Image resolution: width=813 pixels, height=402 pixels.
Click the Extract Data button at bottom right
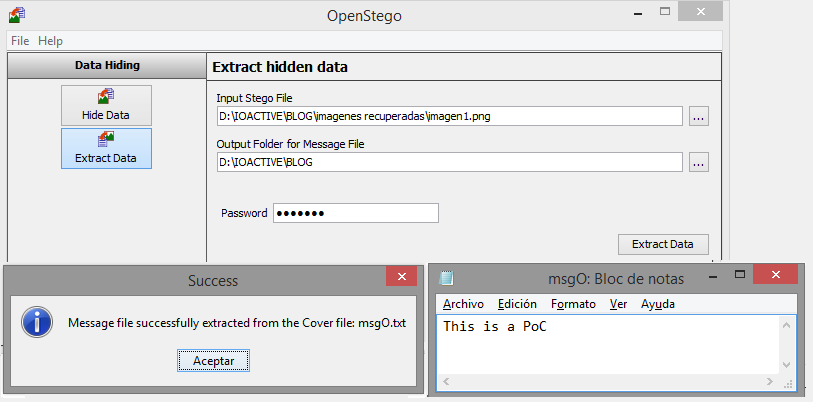[x=663, y=244]
